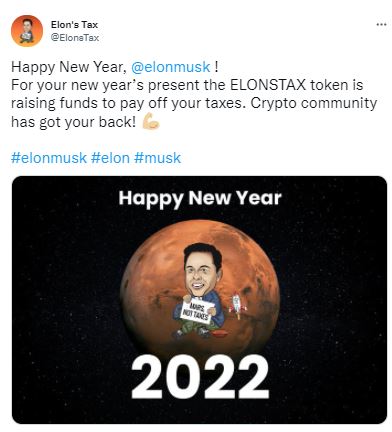The height and width of the screenshot is (432, 392).
Task: Click the #elonmusk hashtag
Action: click(49, 158)
